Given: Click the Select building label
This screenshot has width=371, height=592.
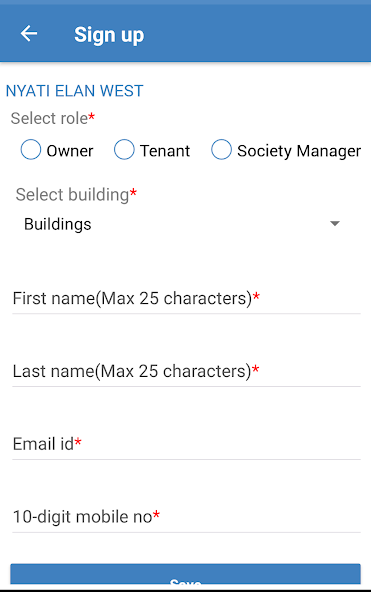Looking at the screenshot, I should point(72,195).
